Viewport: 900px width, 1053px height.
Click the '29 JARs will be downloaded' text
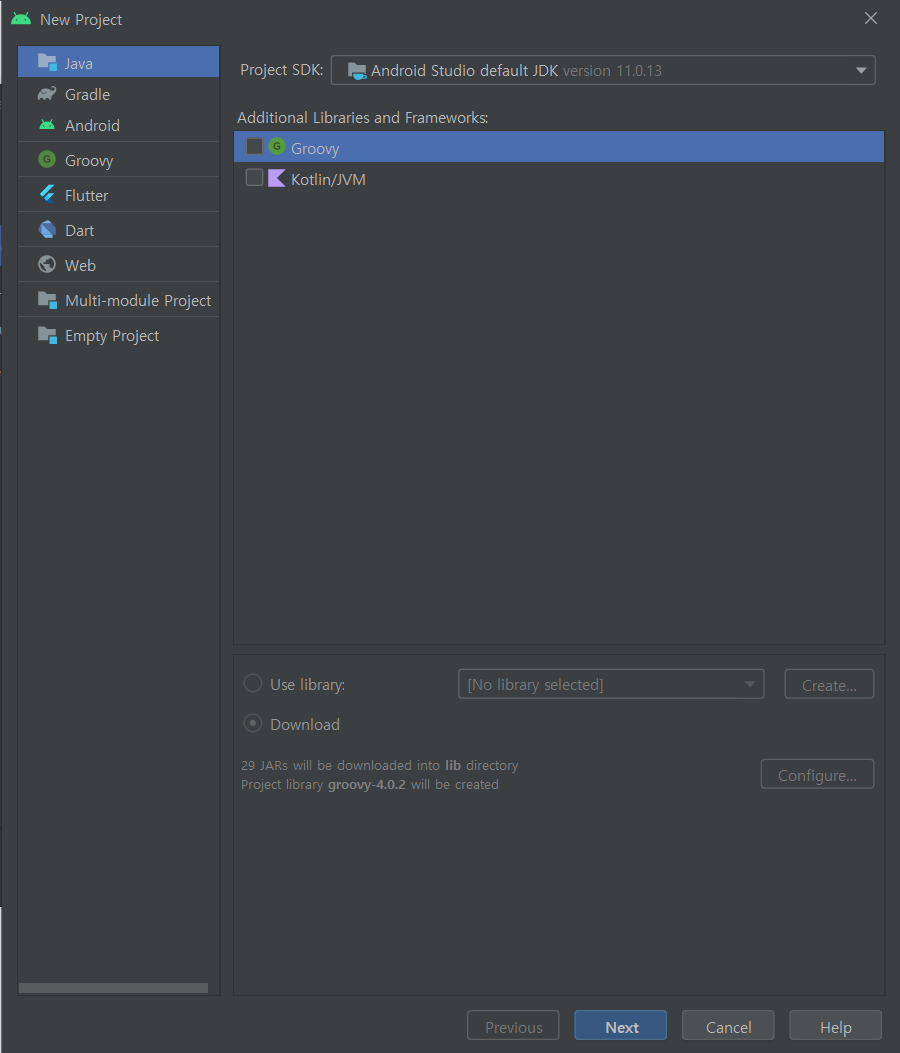click(379, 765)
